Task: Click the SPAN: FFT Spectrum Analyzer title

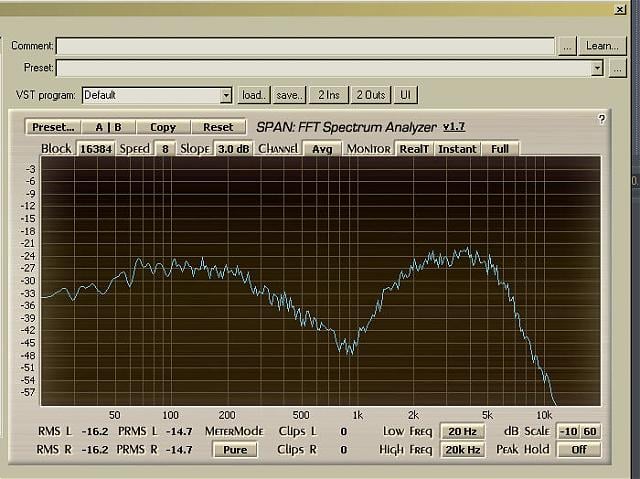Action: click(x=346, y=127)
